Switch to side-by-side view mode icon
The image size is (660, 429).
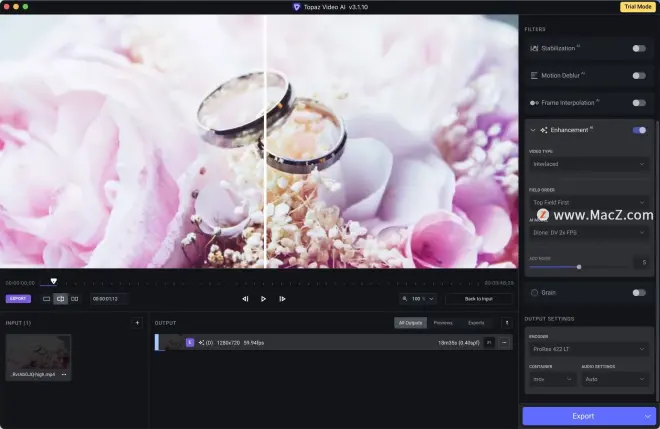(x=74, y=299)
